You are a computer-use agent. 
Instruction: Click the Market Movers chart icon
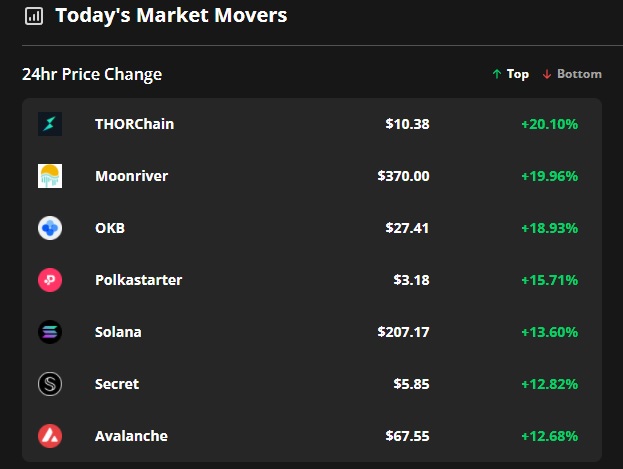(x=34, y=16)
